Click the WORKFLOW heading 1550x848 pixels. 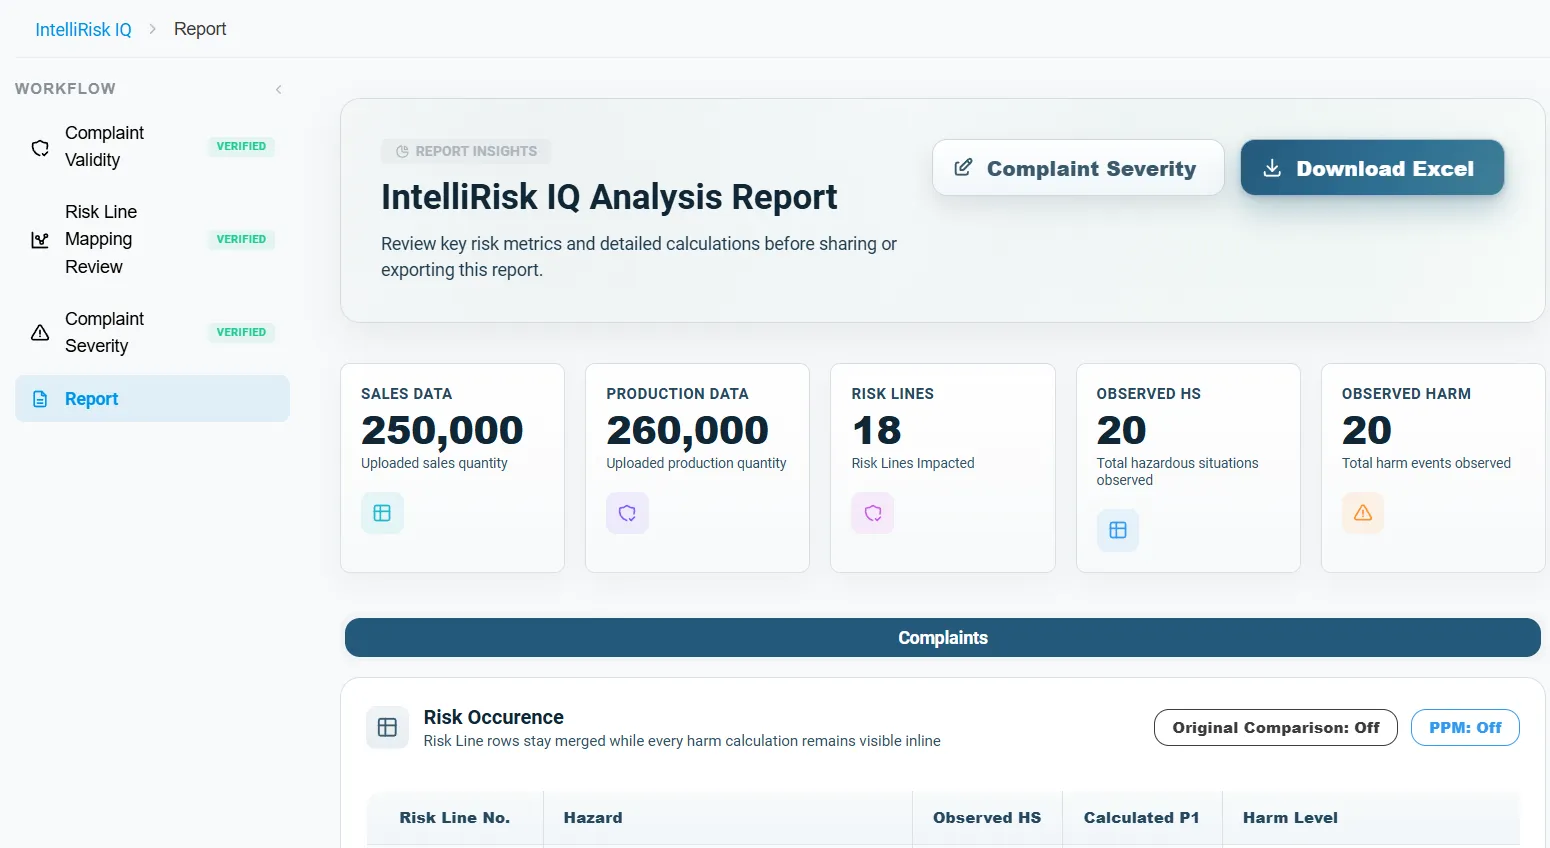(x=65, y=89)
